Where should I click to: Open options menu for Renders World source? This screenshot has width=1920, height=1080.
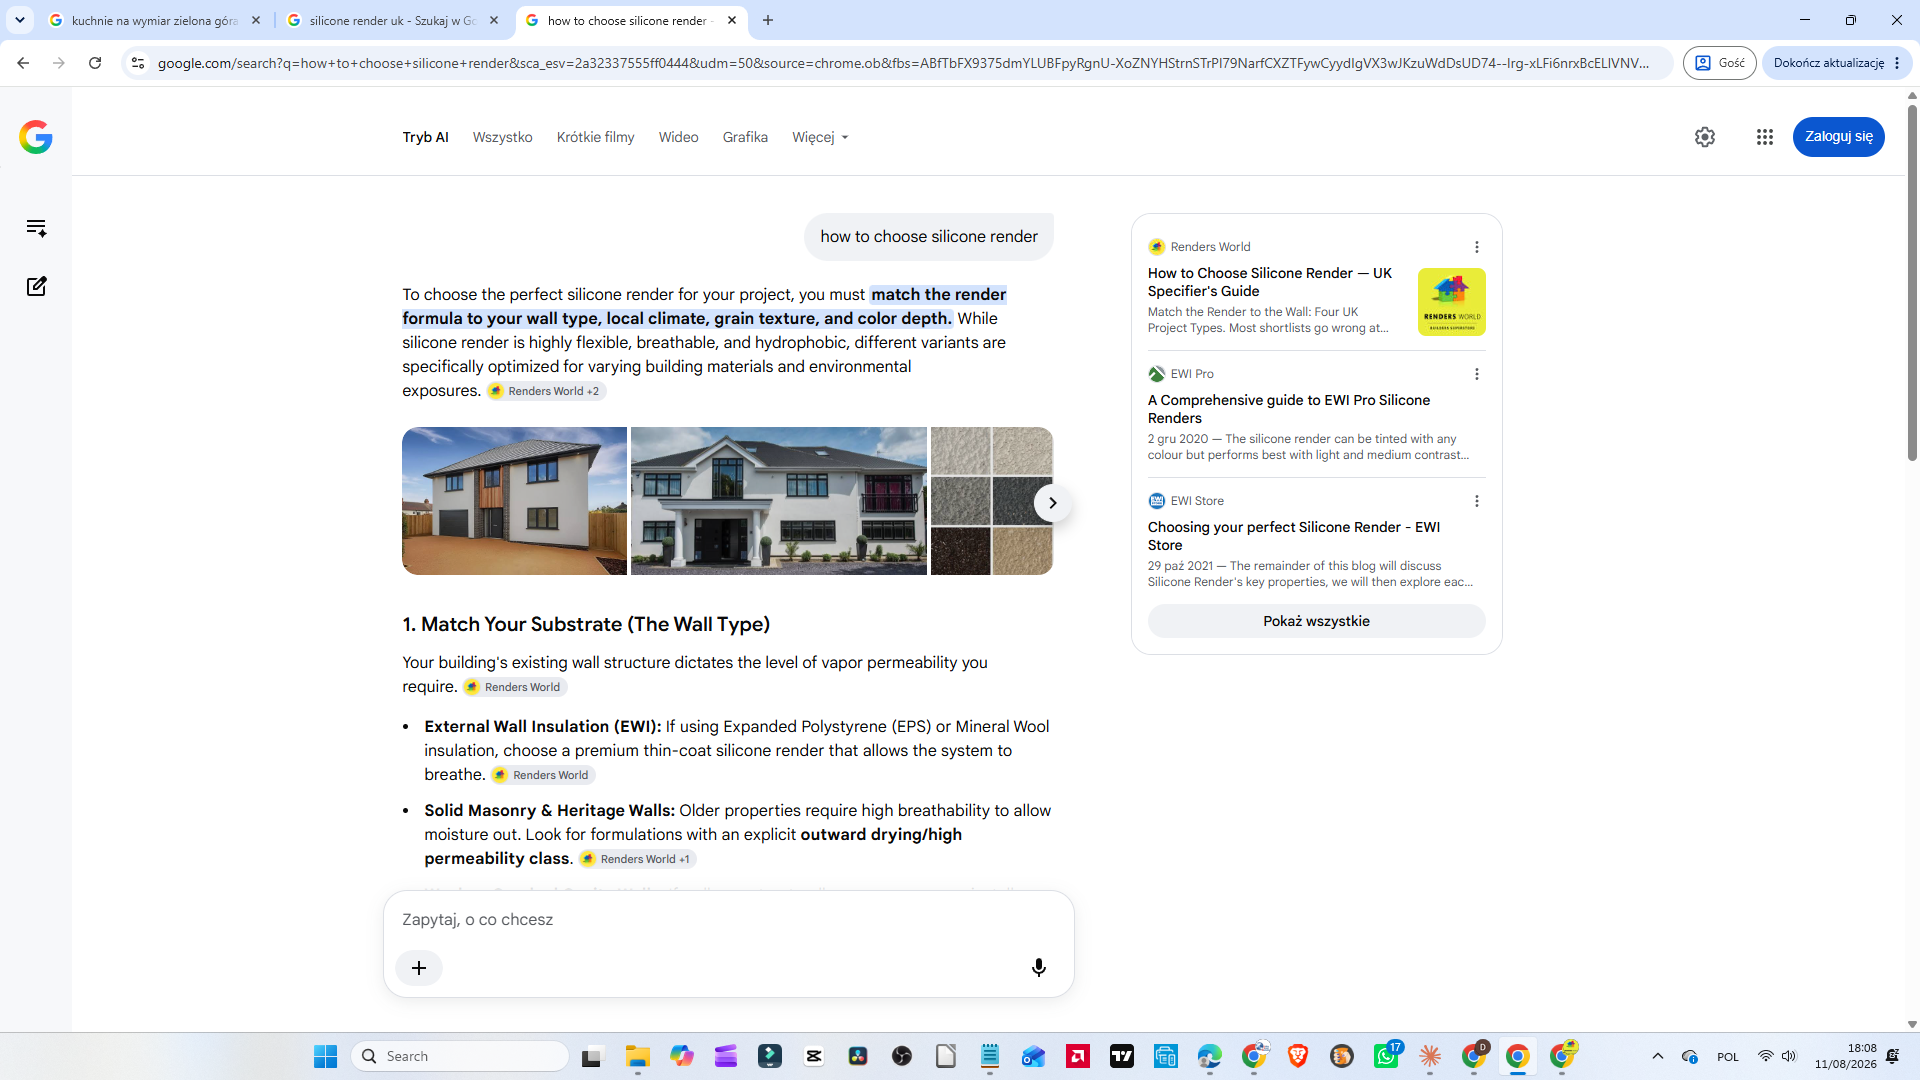pyautogui.click(x=1477, y=247)
